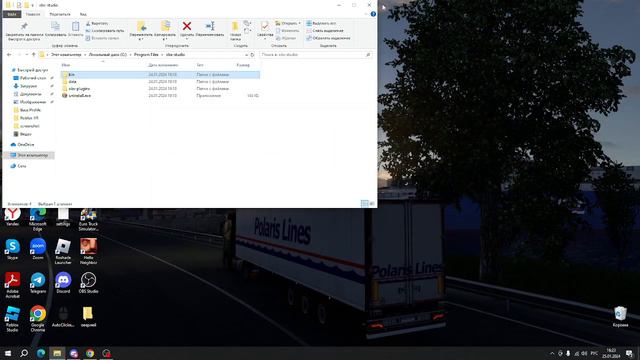The width and height of the screenshot is (640, 360).
Task: Select the Hello Neighbor desktop icon
Action: [x=88, y=251]
